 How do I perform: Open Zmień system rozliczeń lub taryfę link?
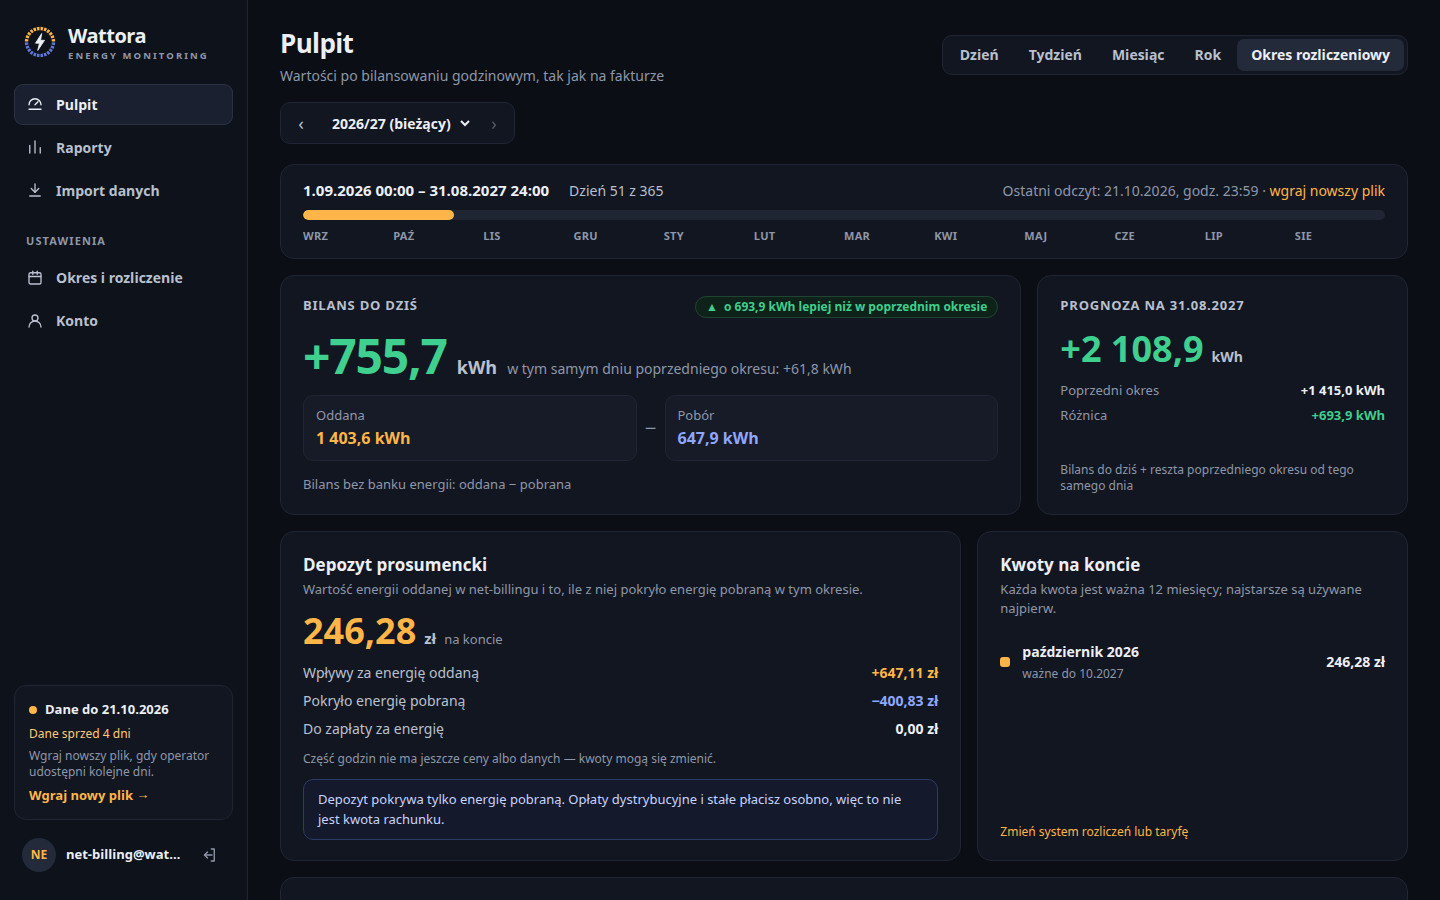(1094, 831)
